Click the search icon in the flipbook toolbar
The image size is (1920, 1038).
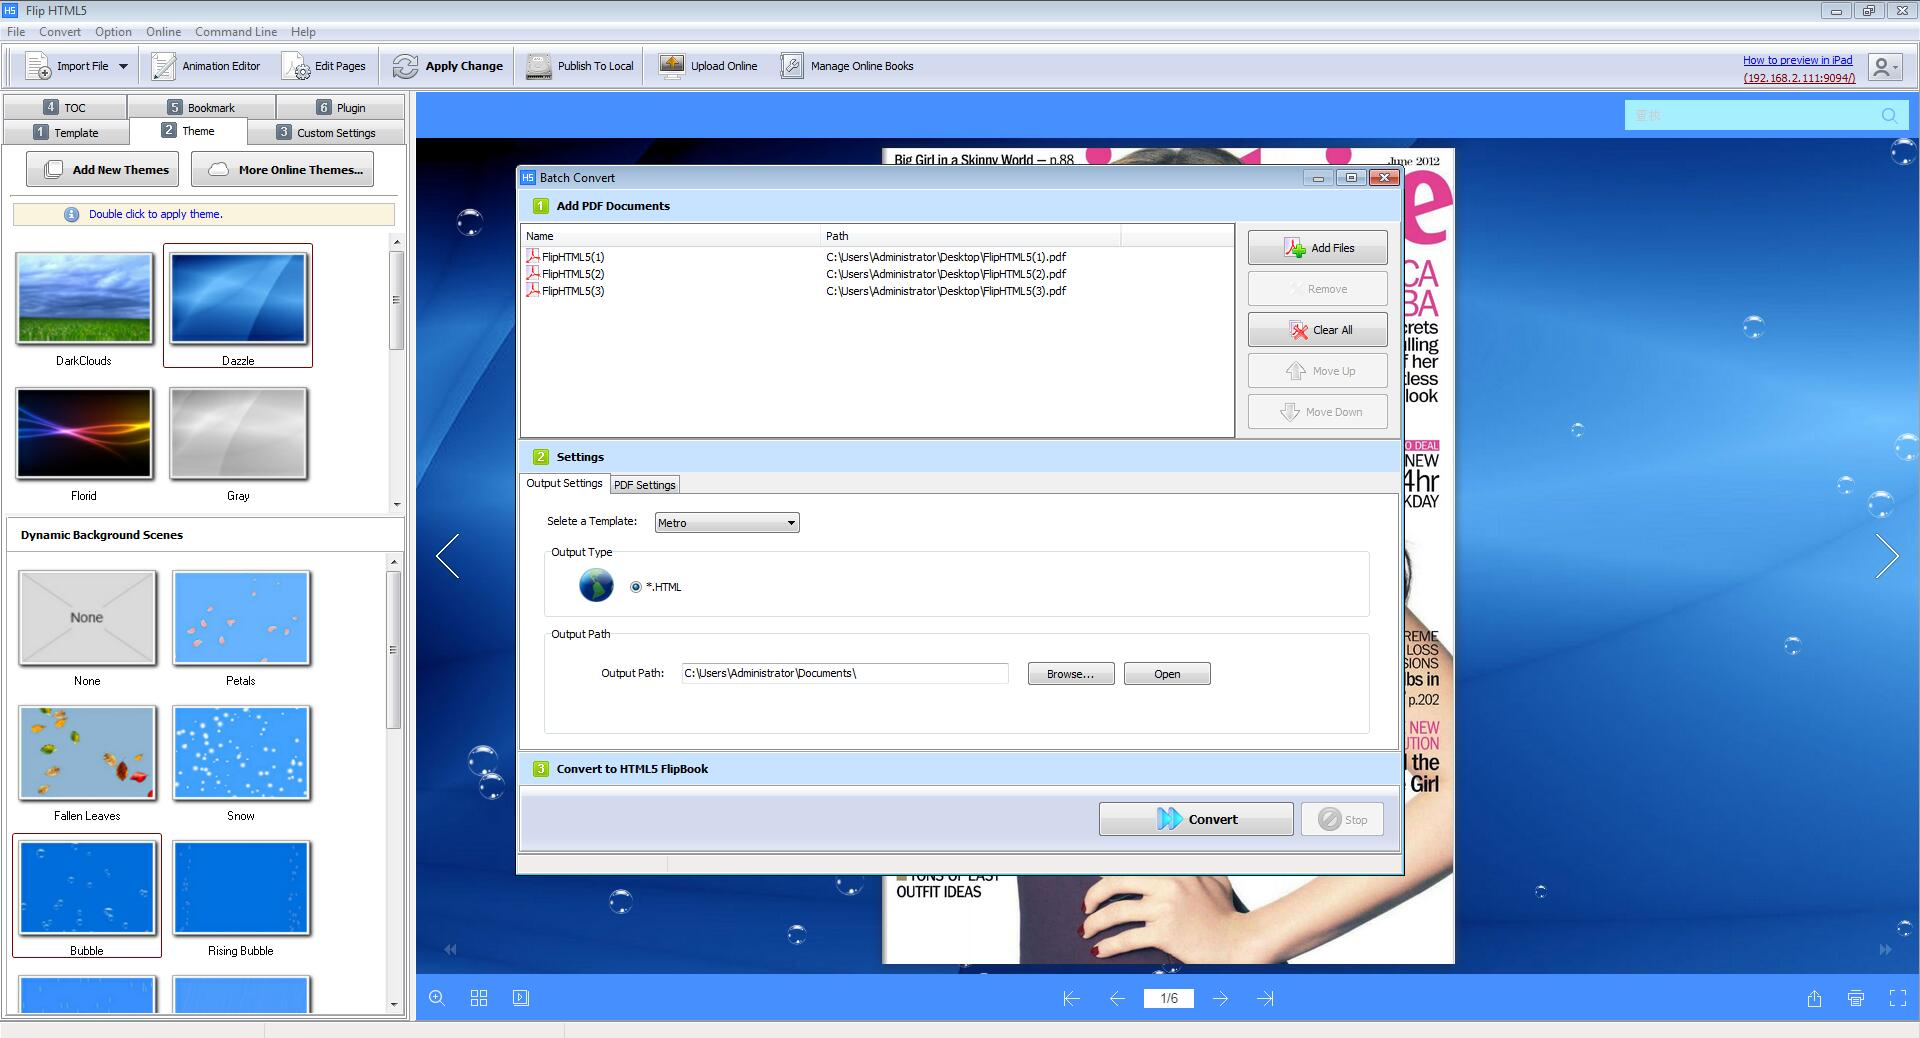[x=1889, y=115]
